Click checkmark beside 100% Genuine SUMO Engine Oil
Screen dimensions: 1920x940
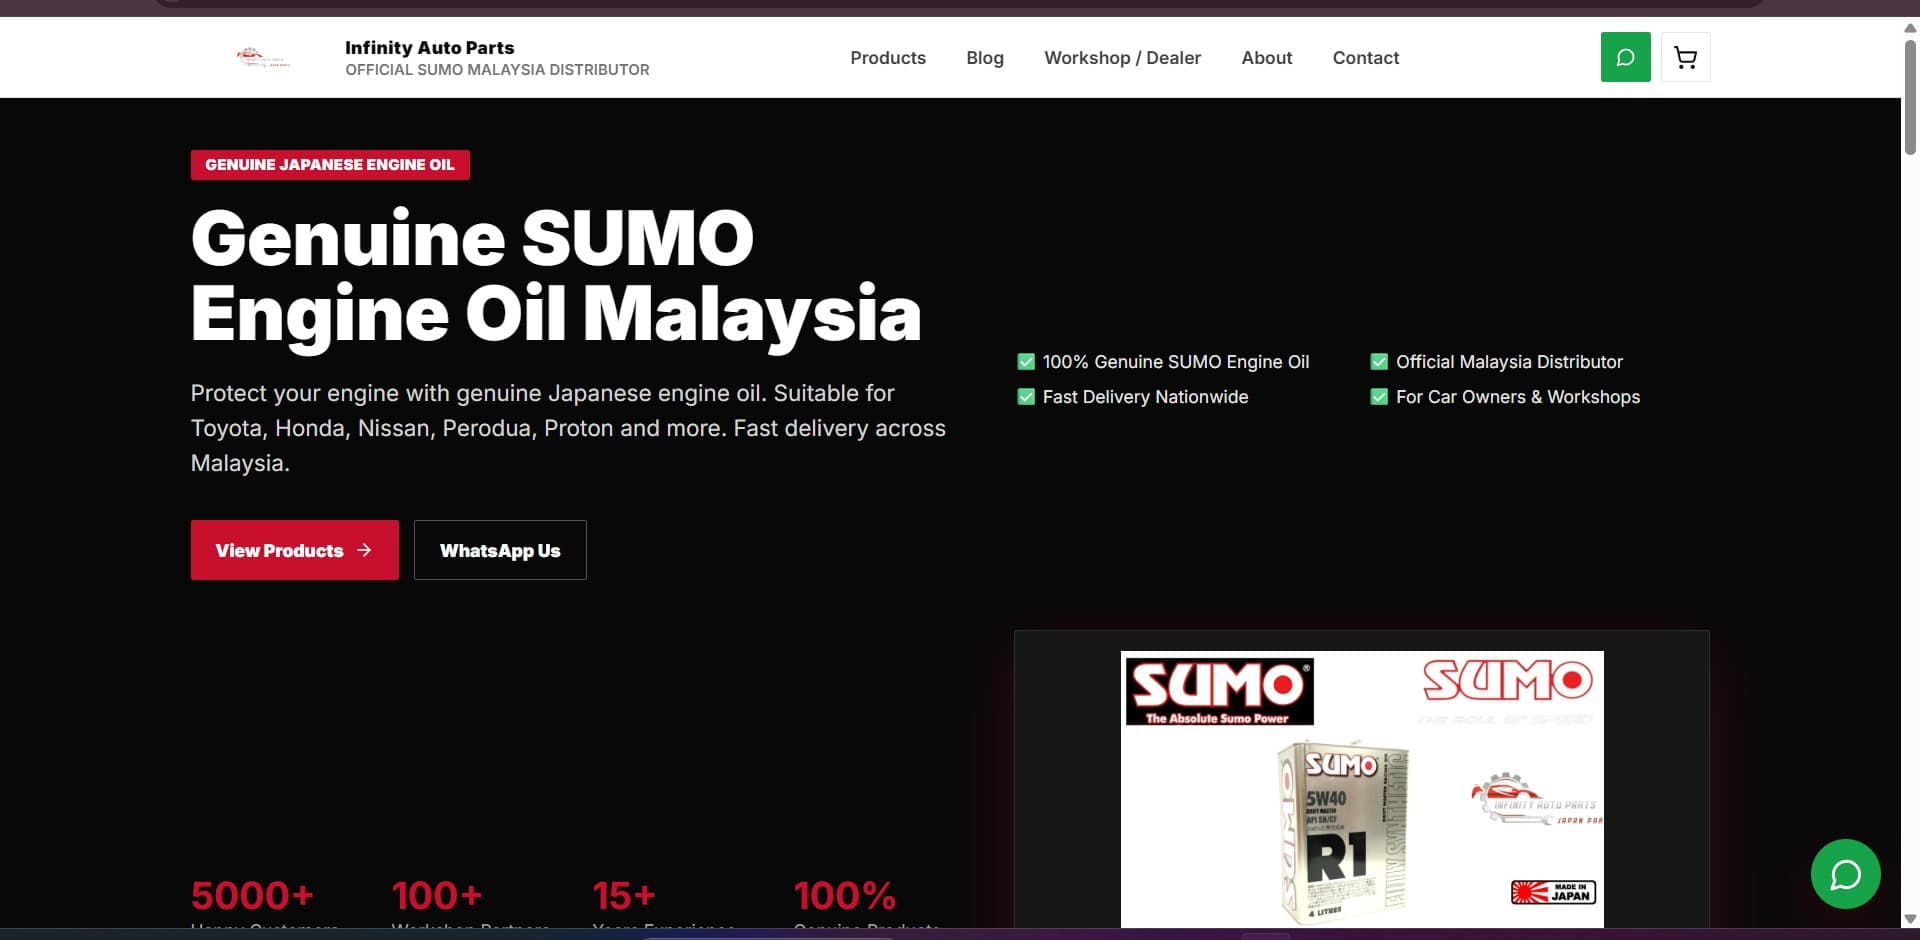[x=1026, y=362]
